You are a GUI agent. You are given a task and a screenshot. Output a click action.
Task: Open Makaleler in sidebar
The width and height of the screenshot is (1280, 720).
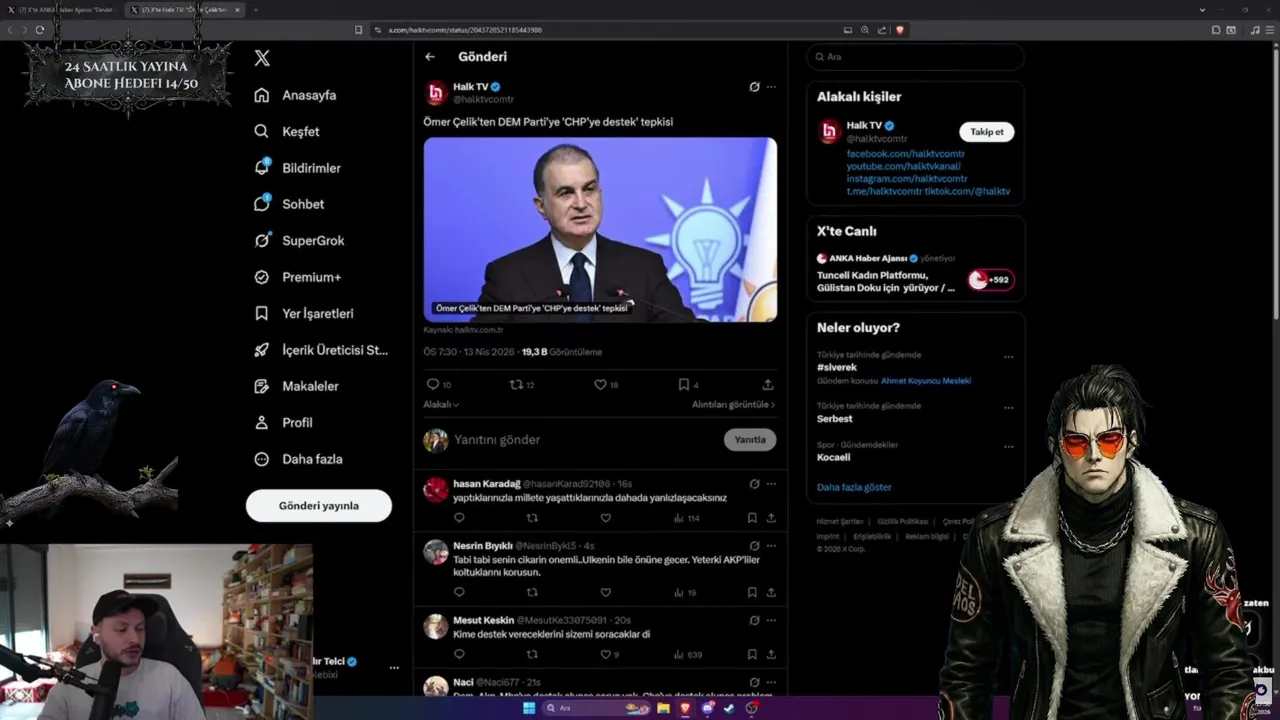[x=296, y=386]
